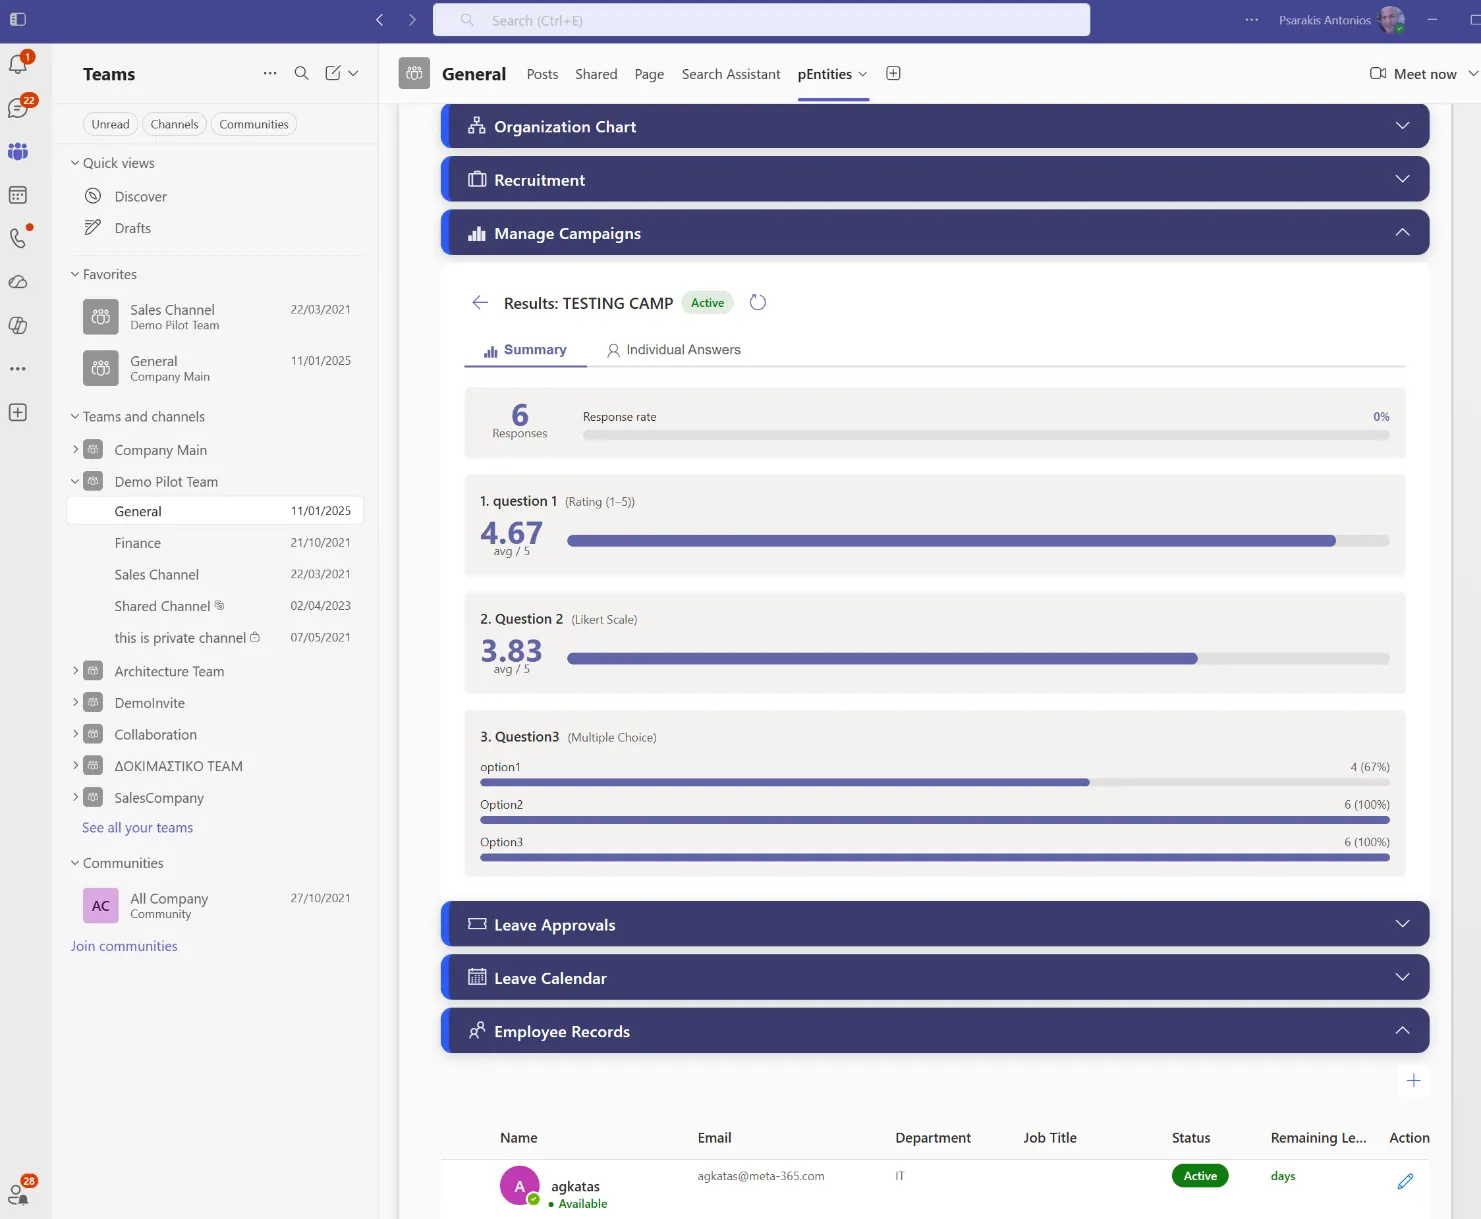
Task: Expand the Company Main team
Action: click(x=75, y=450)
